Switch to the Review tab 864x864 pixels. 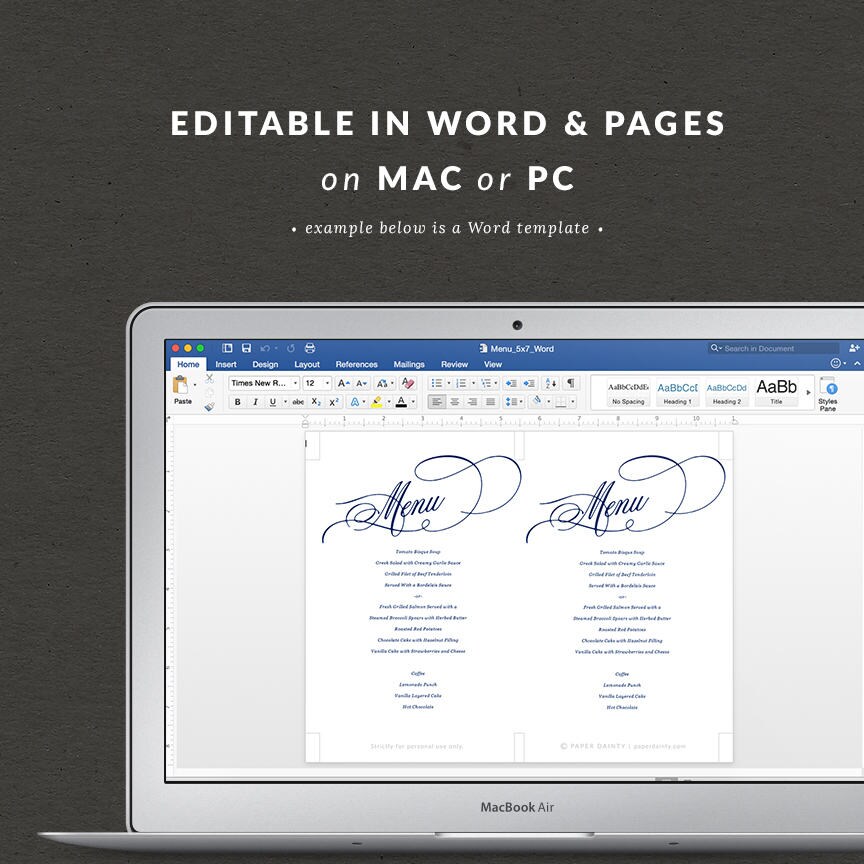click(x=454, y=364)
